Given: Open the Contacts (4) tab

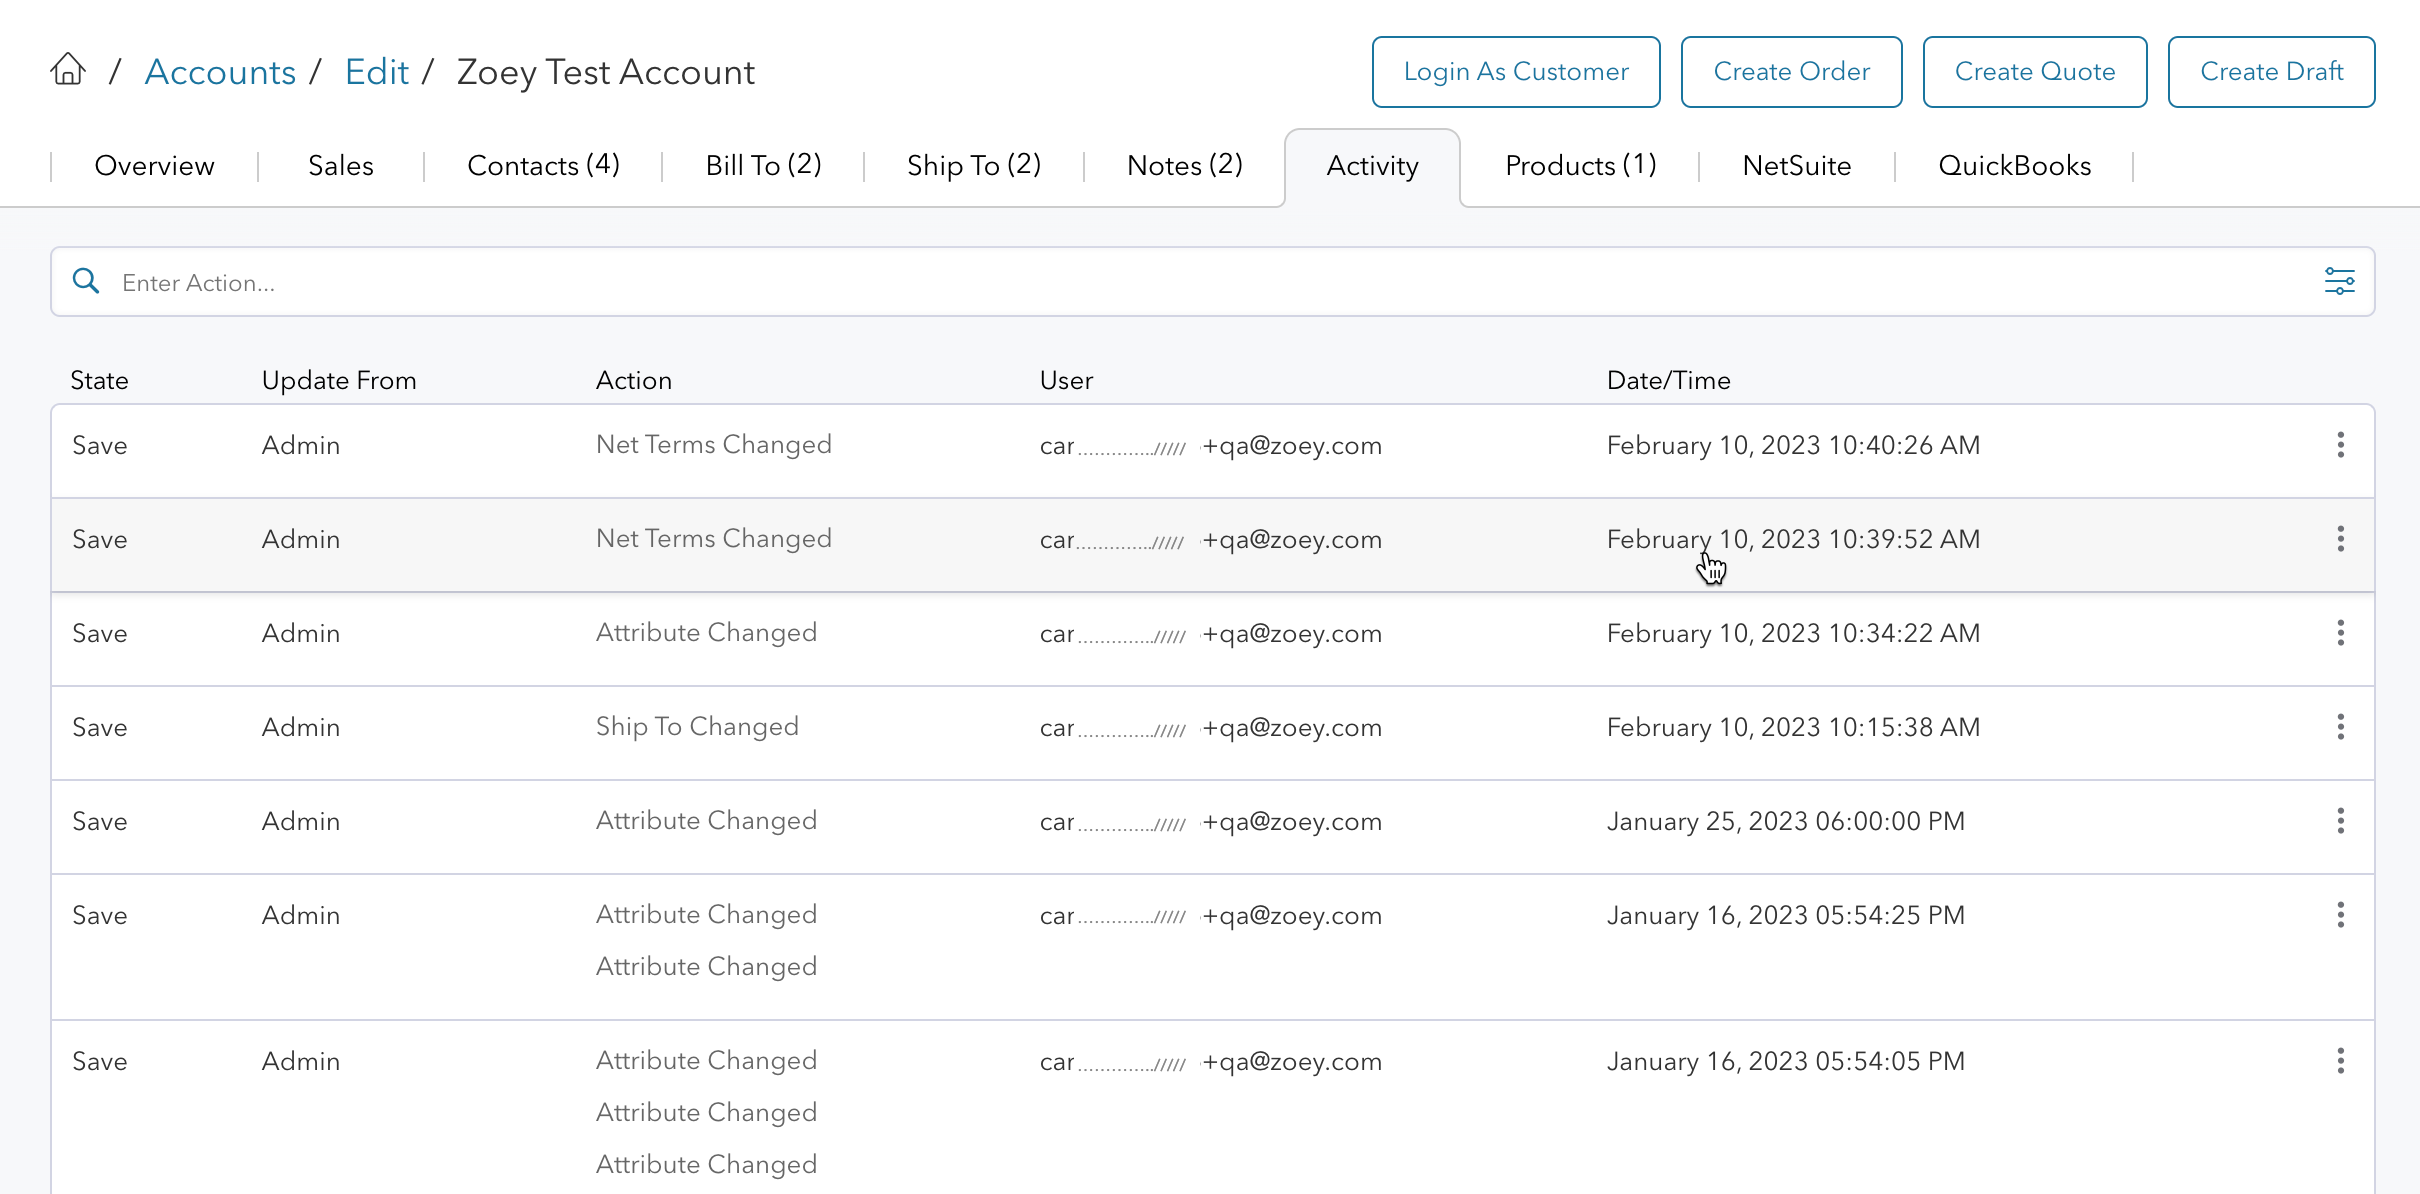Looking at the screenshot, I should coord(543,166).
